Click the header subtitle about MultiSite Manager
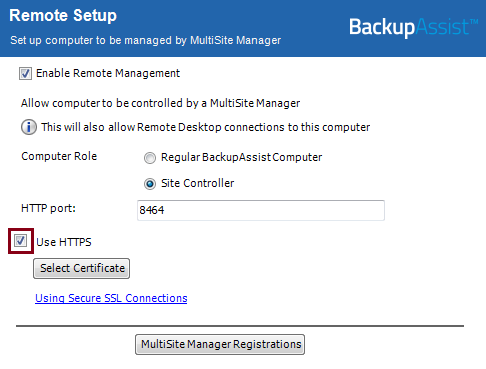 click(145, 40)
